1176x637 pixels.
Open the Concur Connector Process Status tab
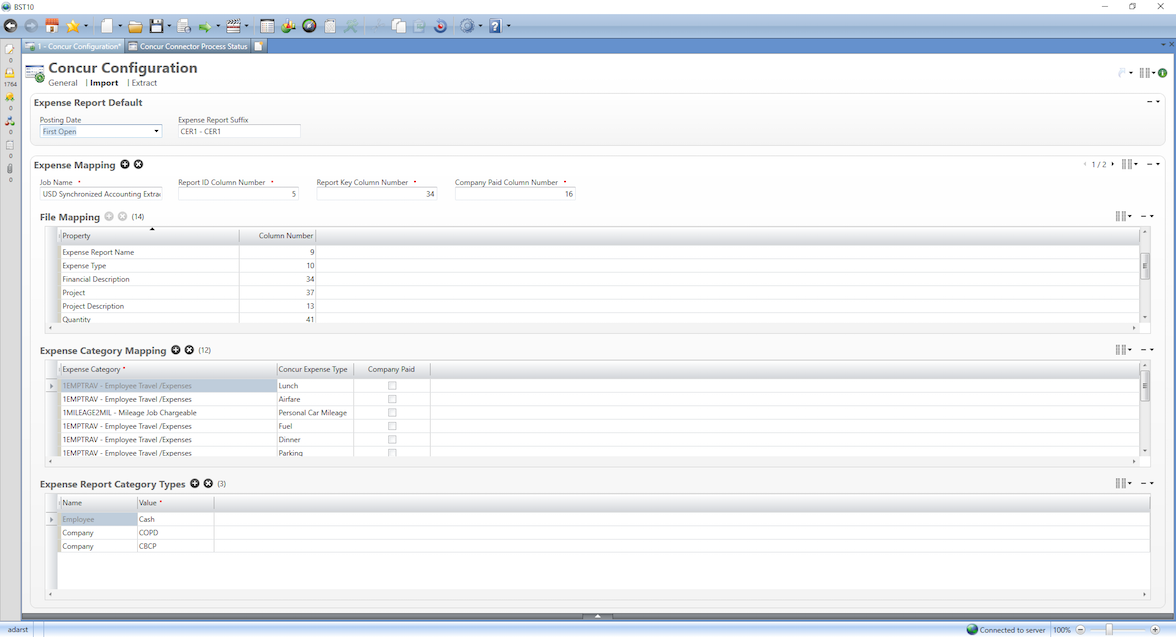click(187, 47)
